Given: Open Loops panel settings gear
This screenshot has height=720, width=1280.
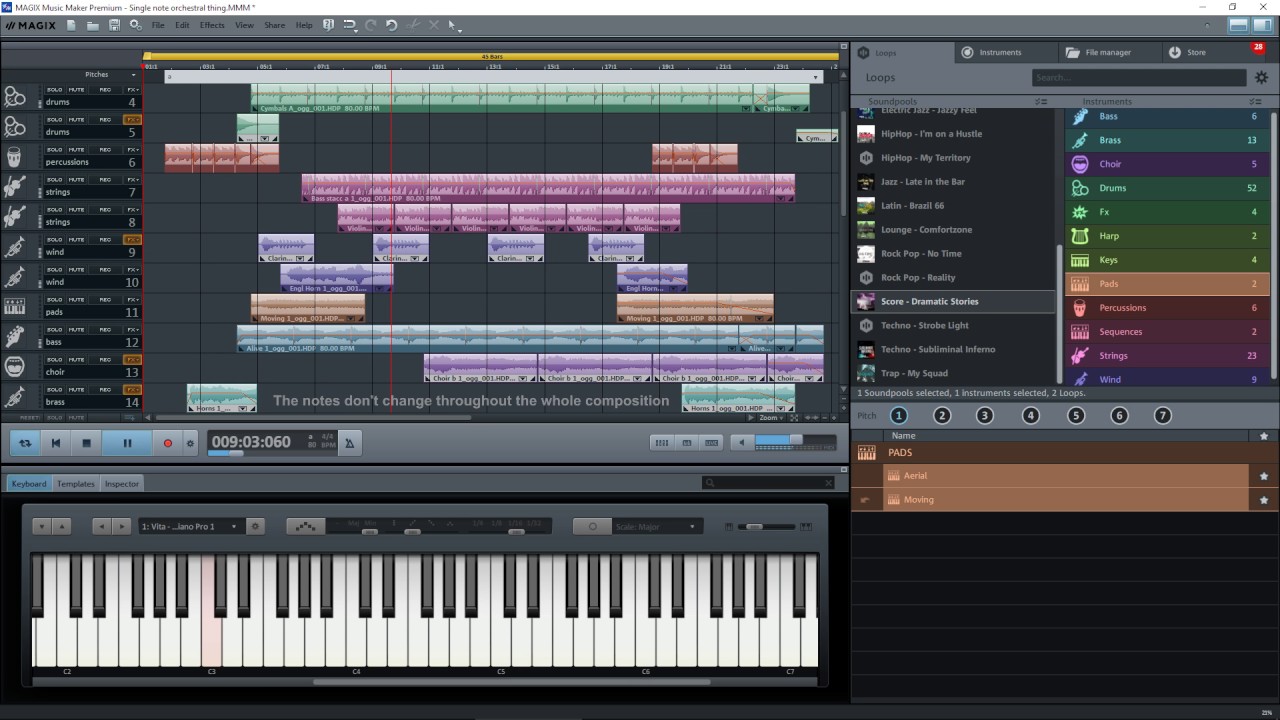Looking at the screenshot, I should (x=1261, y=77).
